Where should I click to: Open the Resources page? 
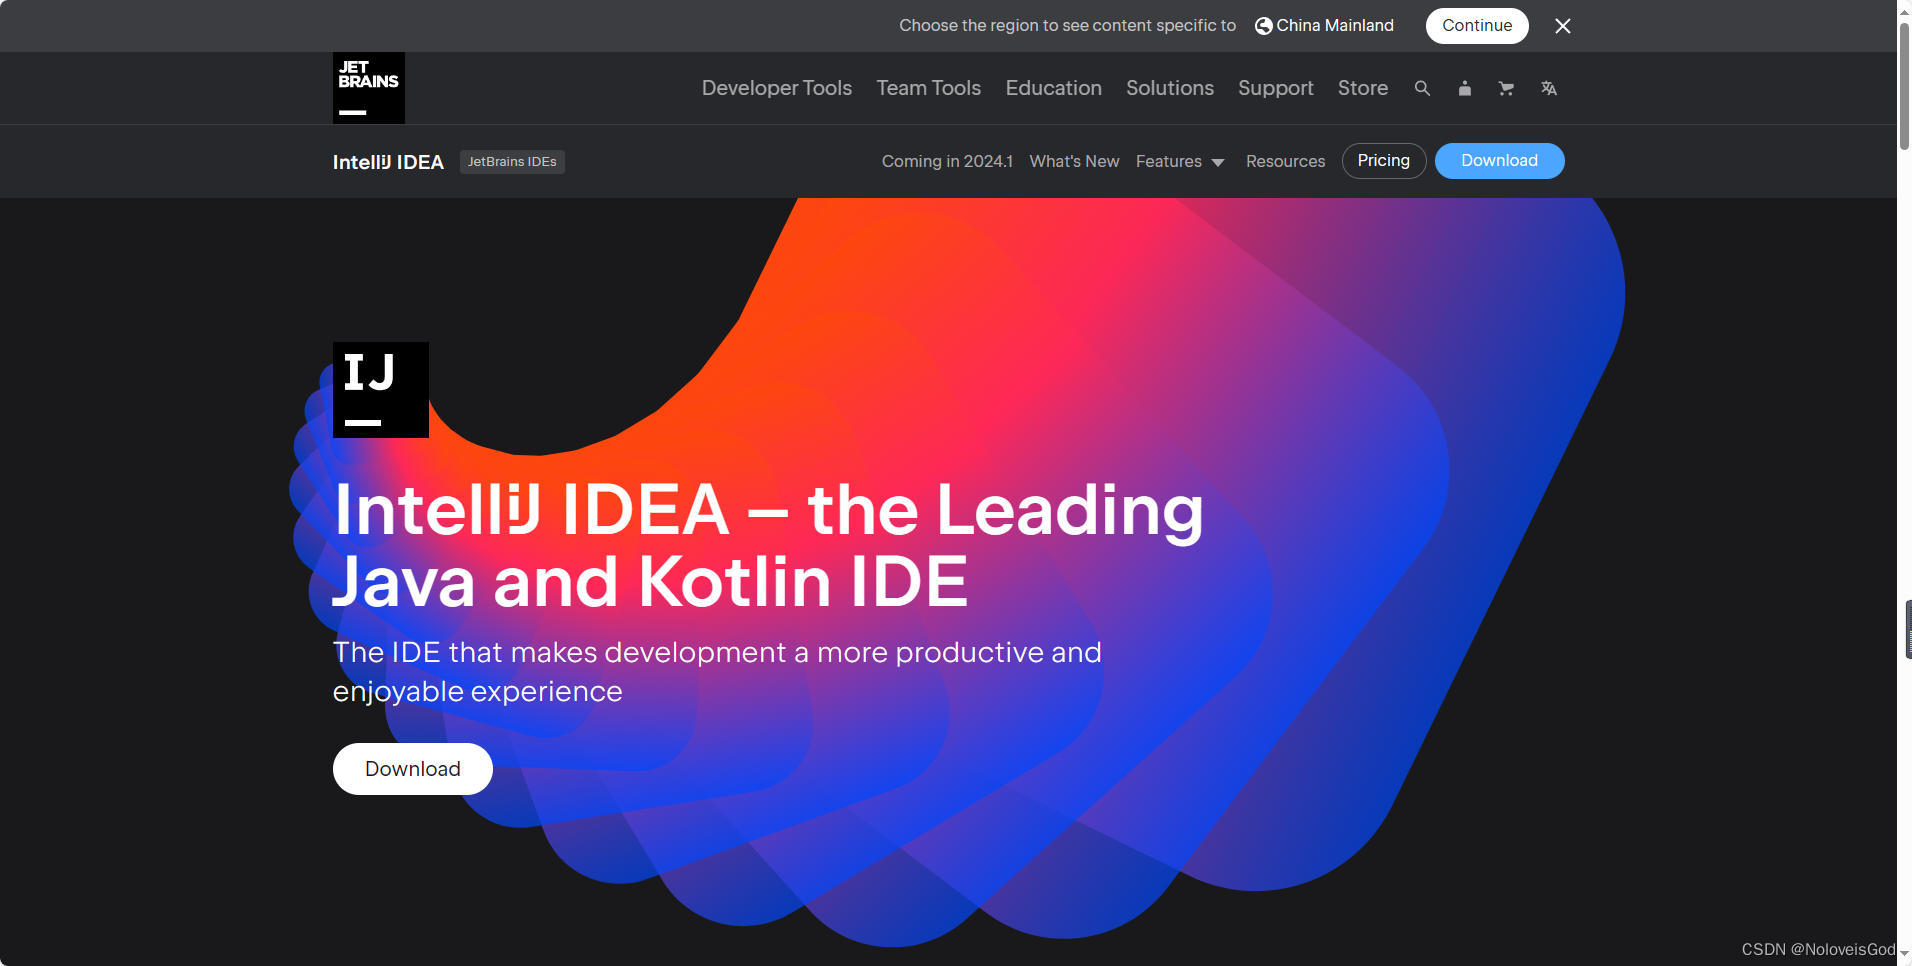pos(1285,161)
